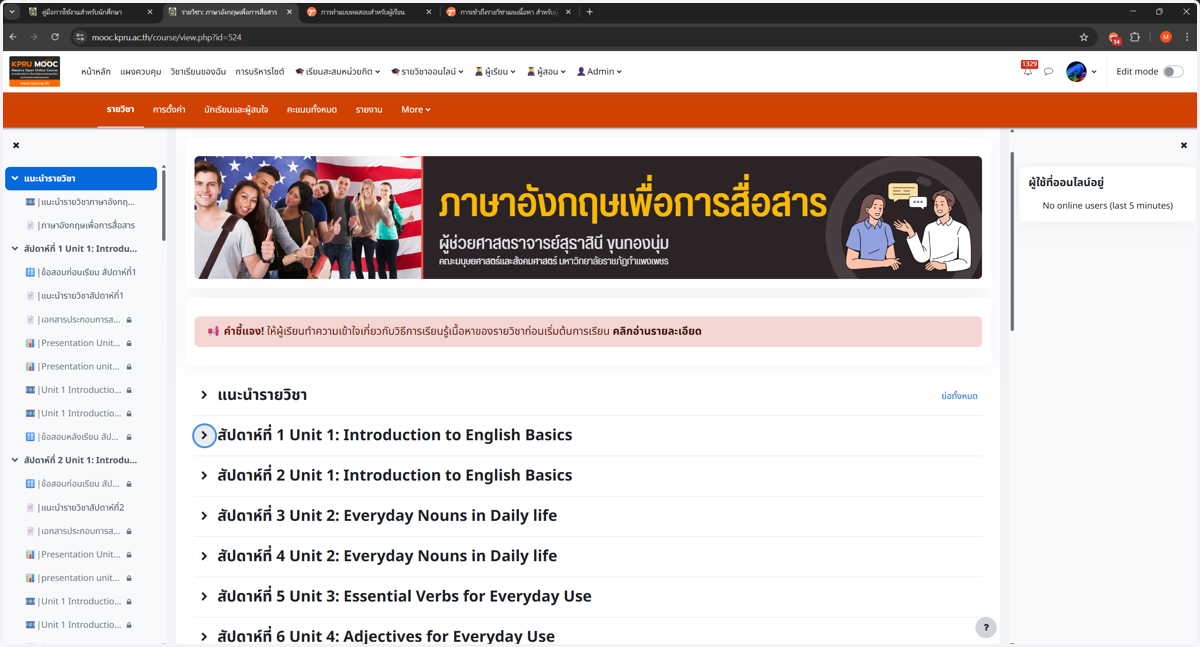The height and width of the screenshot is (647, 1200).
Task: Open the รายวิชาออนไลน์ dropdown menu
Action: pyautogui.click(x=427, y=72)
